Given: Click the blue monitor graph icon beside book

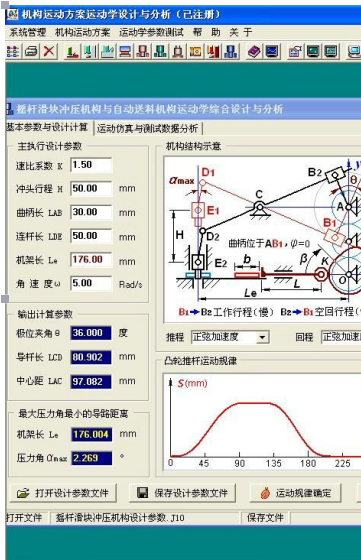Looking at the screenshot, I should (272, 52).
